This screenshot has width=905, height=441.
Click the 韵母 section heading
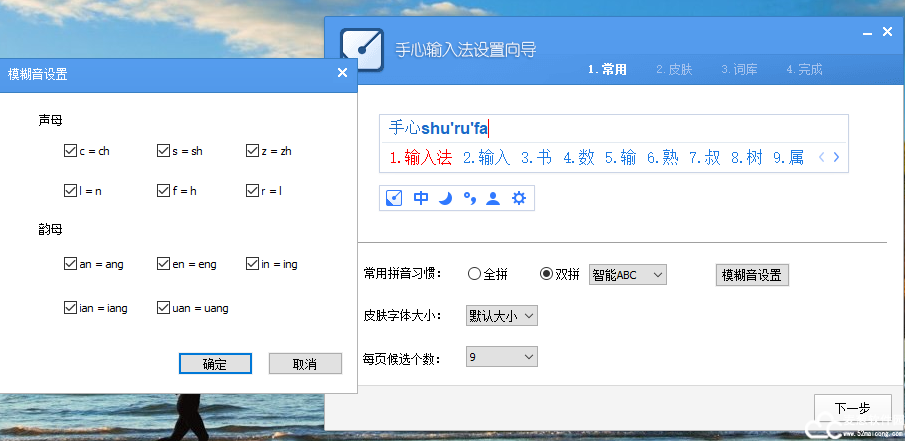click(x=50, y=229)
